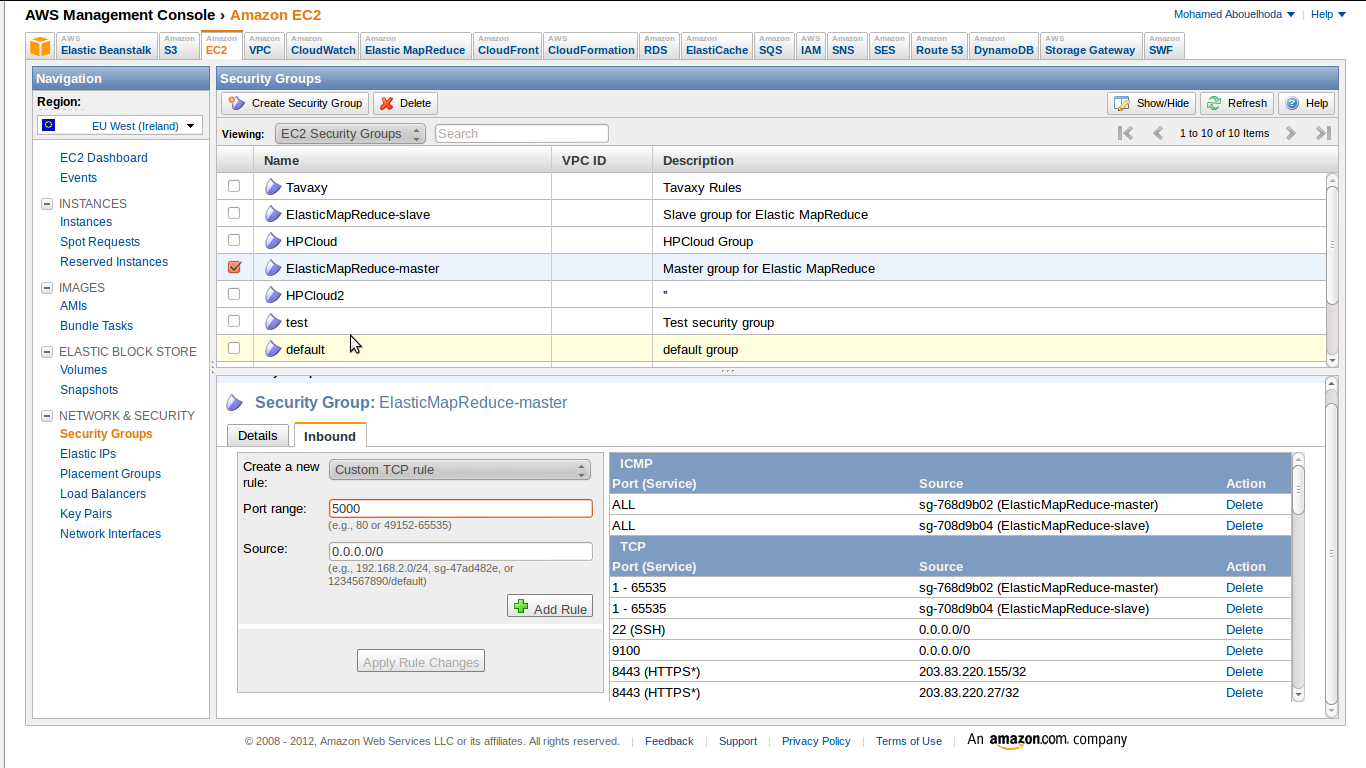Click the Search security groups field
This screenshot has width=1366, height=768.
[521, 133]
